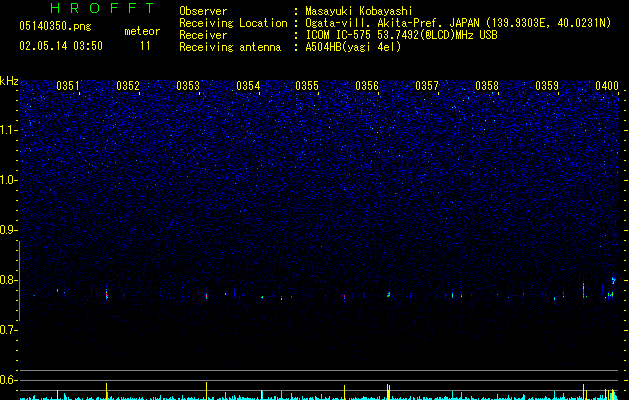The image size is (629, 400).
Task: Click the 0400 time marker
Action: pyautogui.click(x=607, y=86)
